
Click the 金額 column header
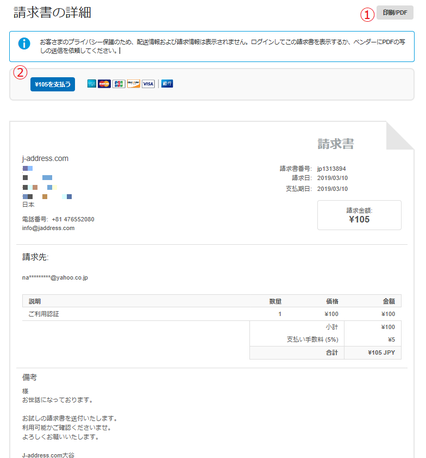coord(389,301)
